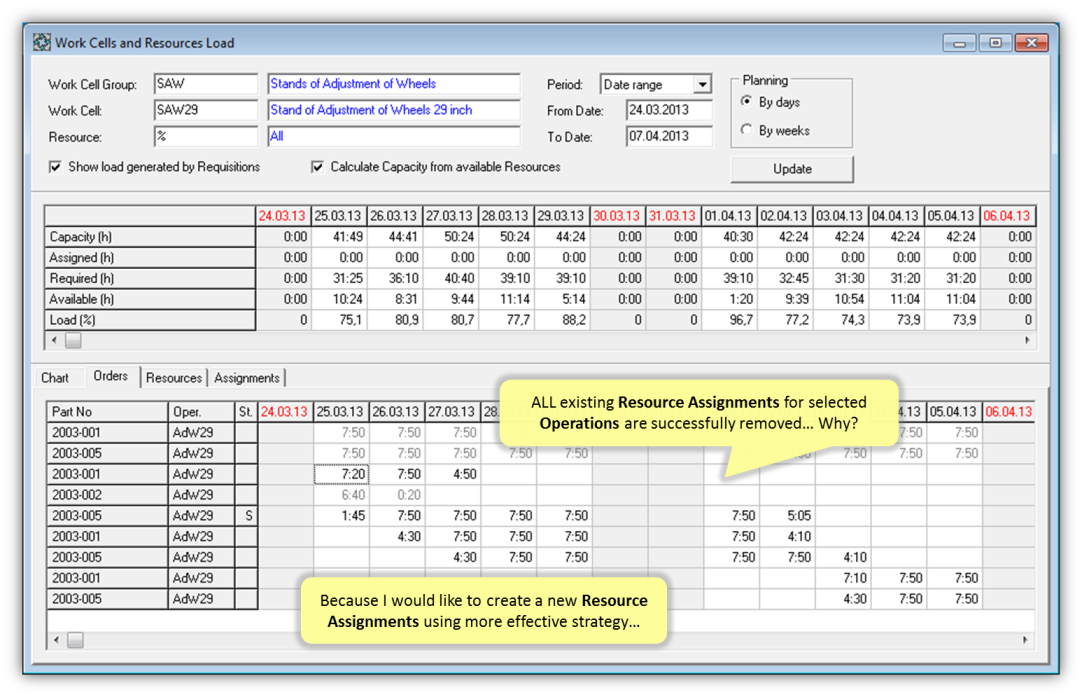Click the Work Cell code field SAW29

click(x=206, y=110)
